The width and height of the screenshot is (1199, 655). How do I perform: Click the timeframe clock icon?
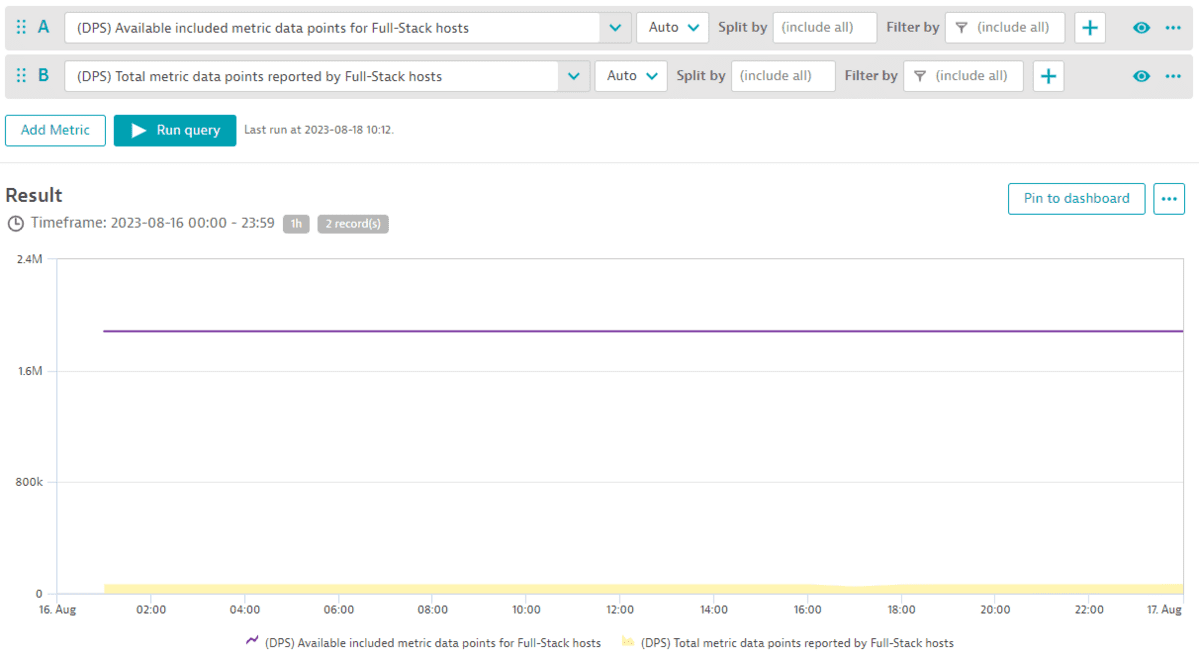click(15, 223)
